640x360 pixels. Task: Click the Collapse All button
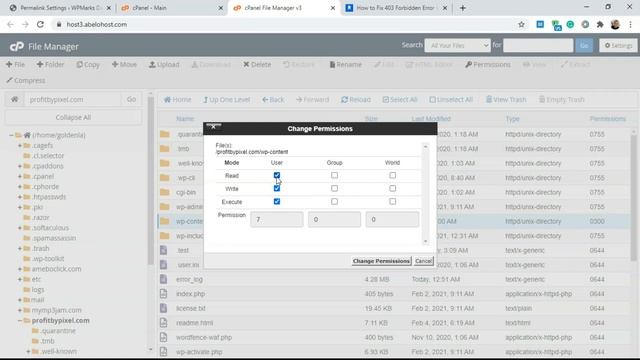point(73,117)
